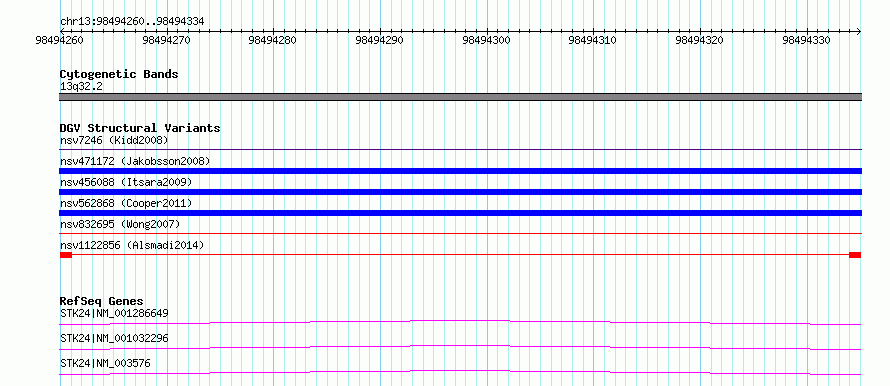Image resolution: width=890 pixels, height=386 pixels.
Task: Select the blue nsv456088 variant bar
Action: coord(460,192)
